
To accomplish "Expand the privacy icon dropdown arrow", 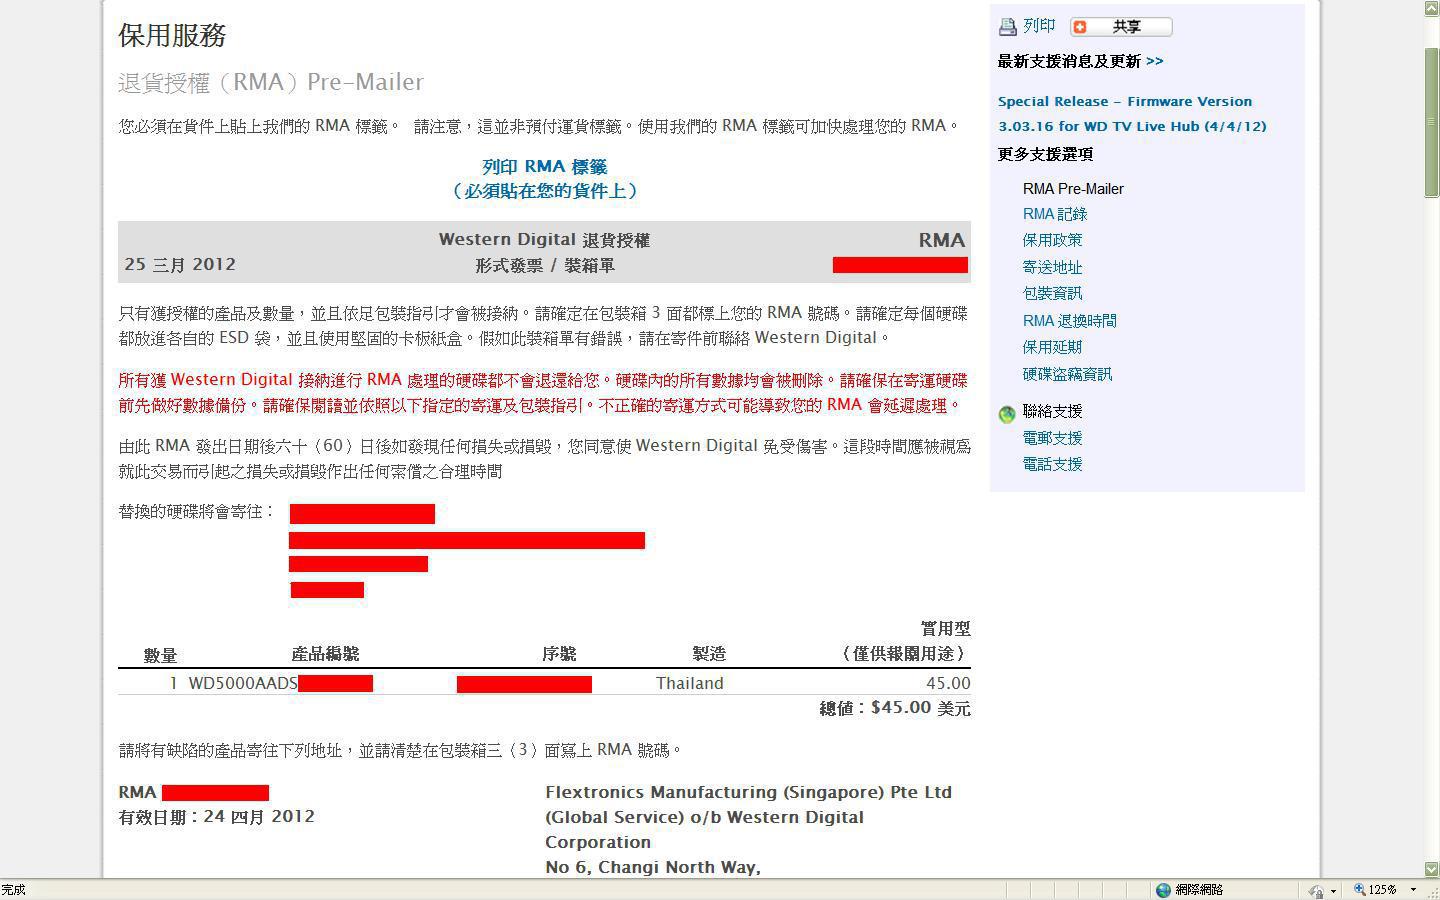I will pyautogui.click(x=1334, y=890).
